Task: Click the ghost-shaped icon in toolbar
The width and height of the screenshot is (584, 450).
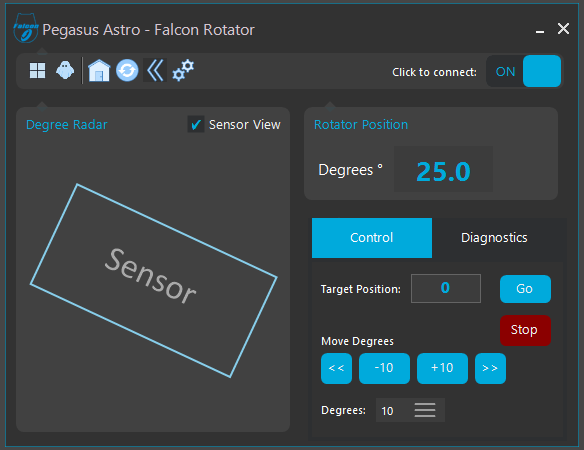Action: point(65,70)
